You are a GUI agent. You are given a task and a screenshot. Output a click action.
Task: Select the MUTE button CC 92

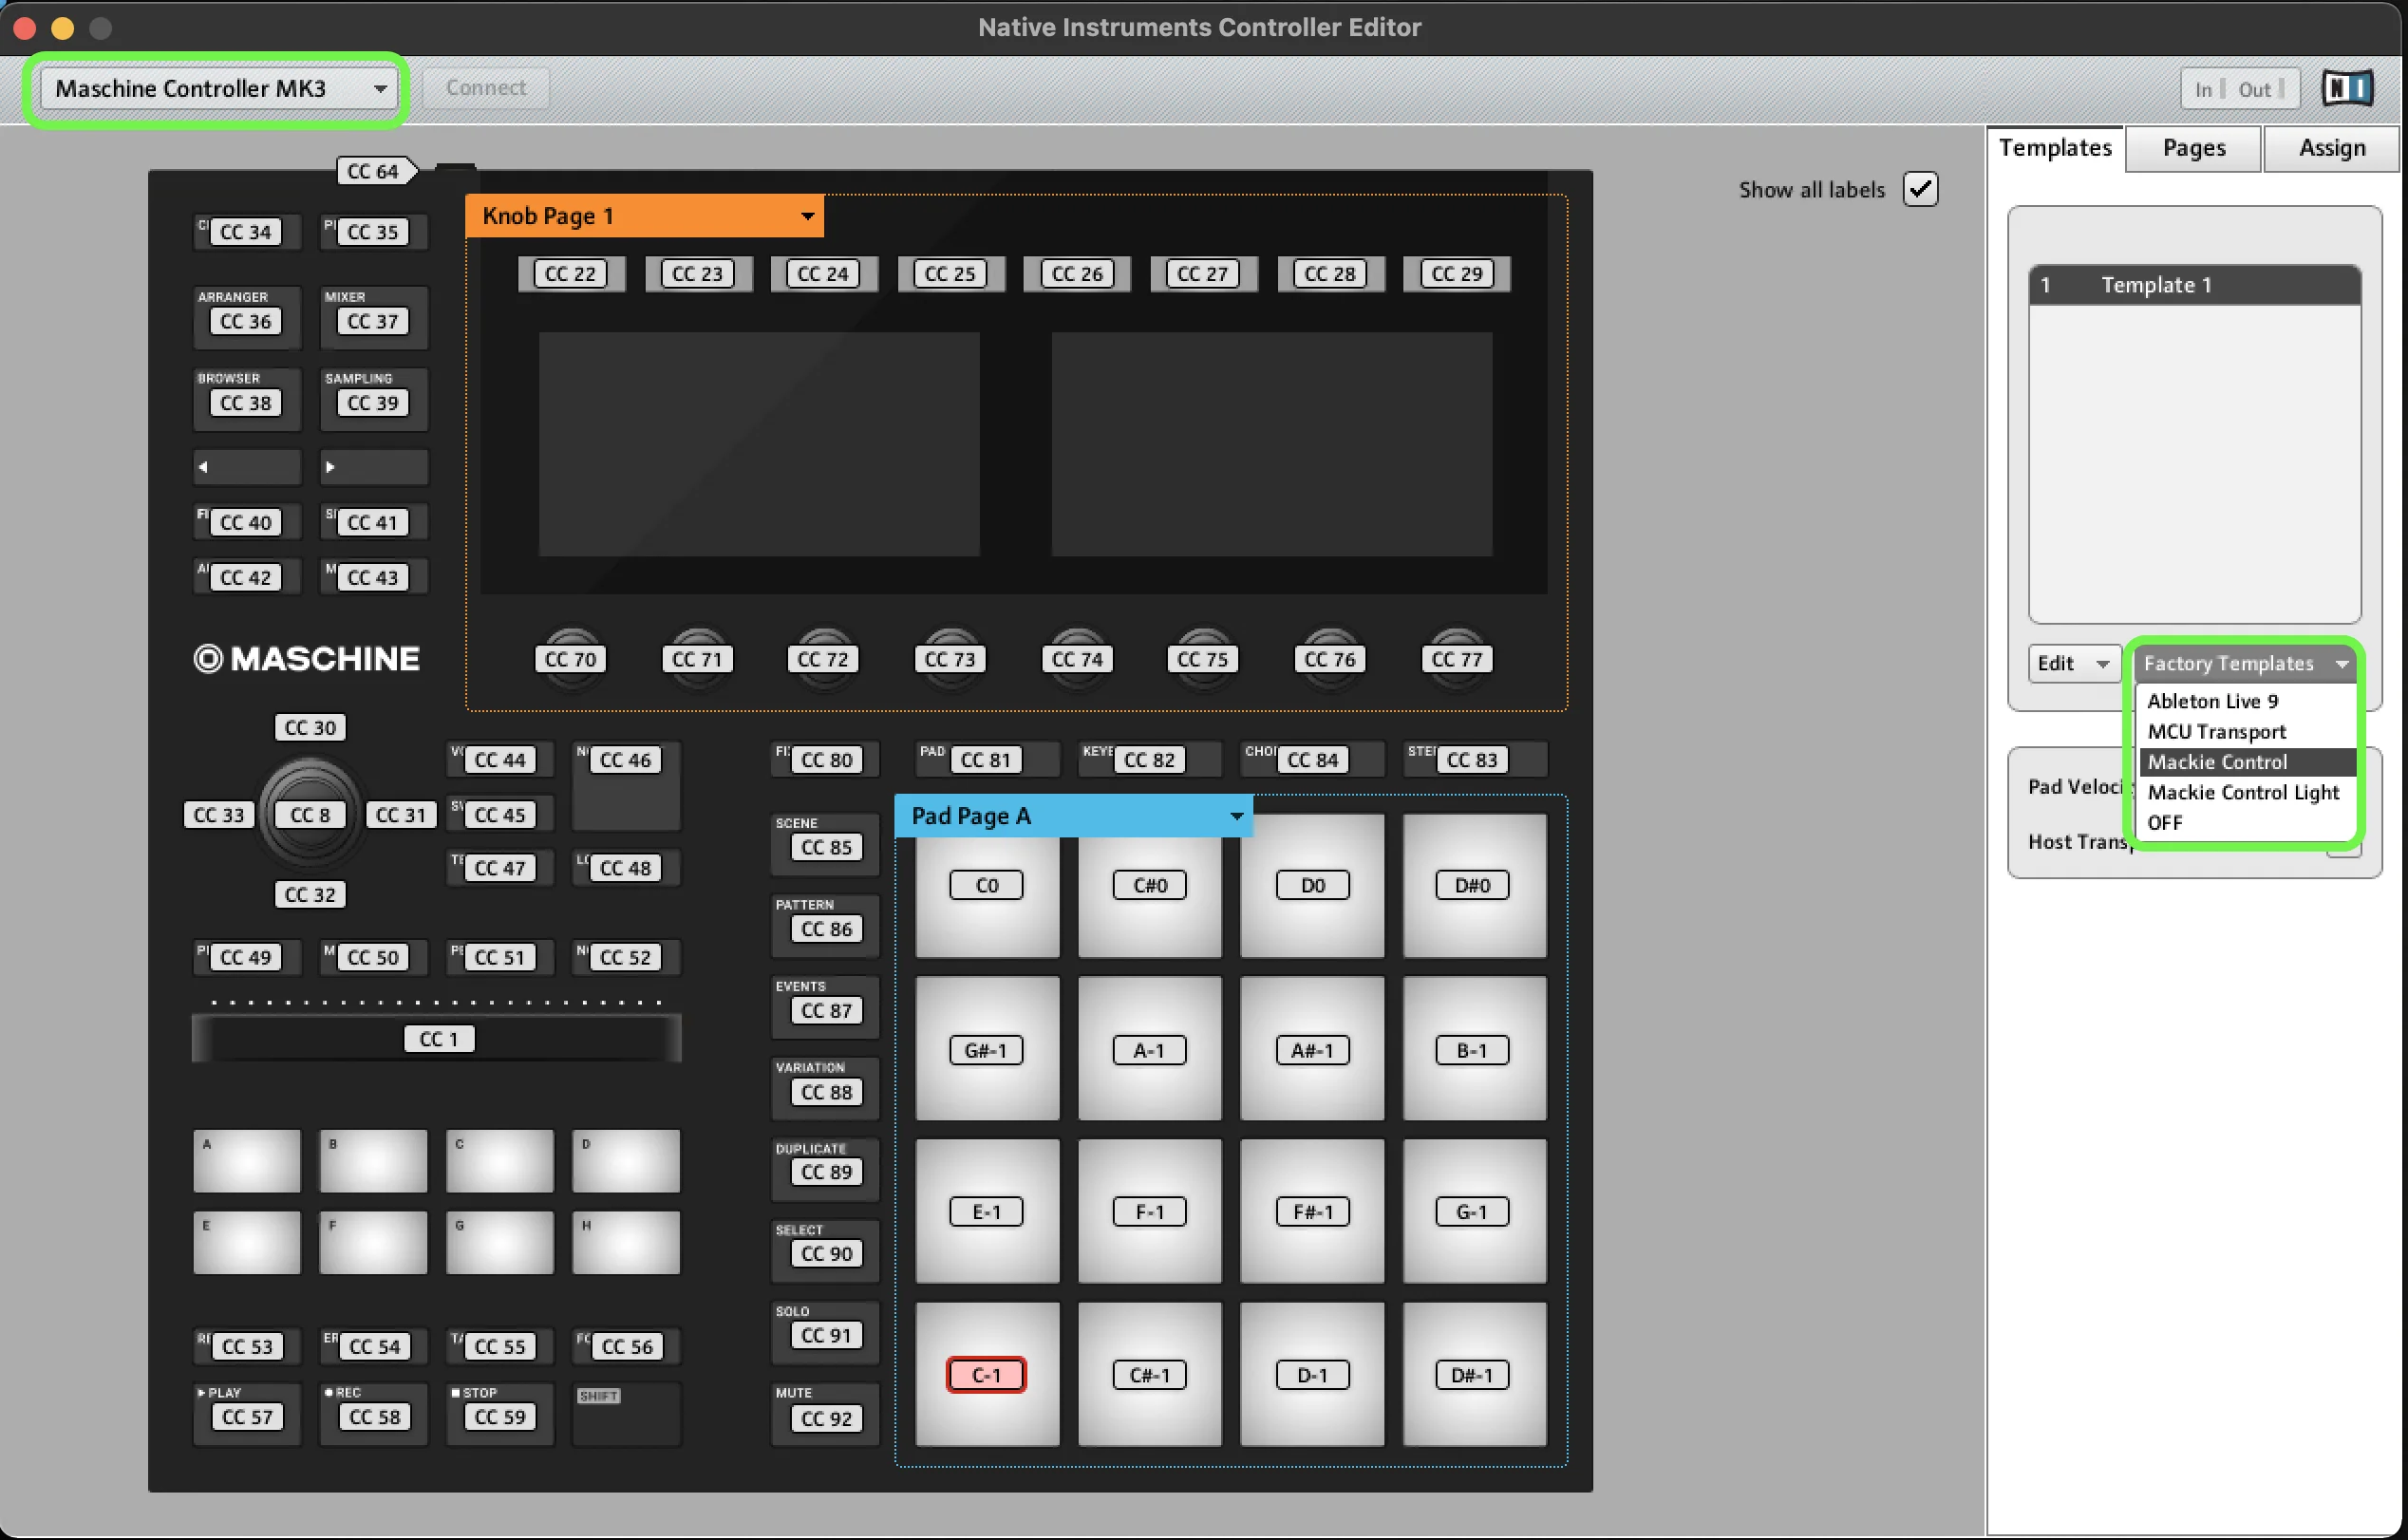[825, 1414]
